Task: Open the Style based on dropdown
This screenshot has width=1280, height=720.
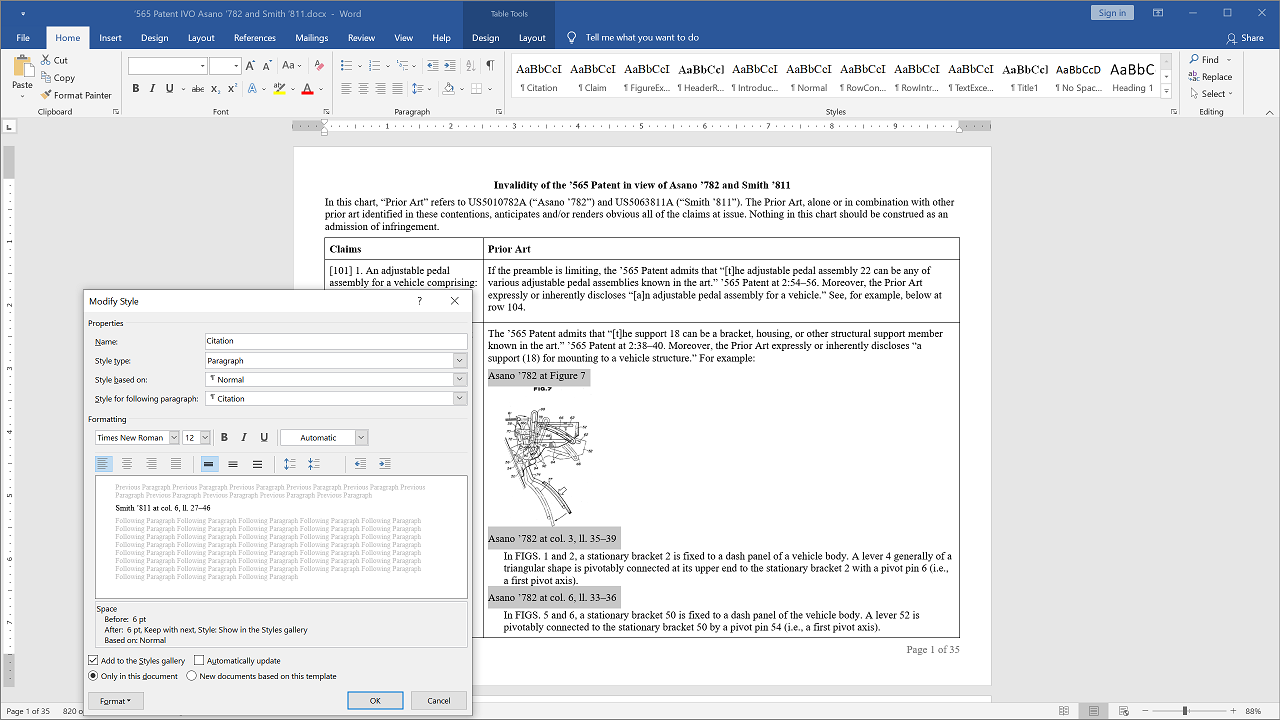Action: (x=460, y=380)
